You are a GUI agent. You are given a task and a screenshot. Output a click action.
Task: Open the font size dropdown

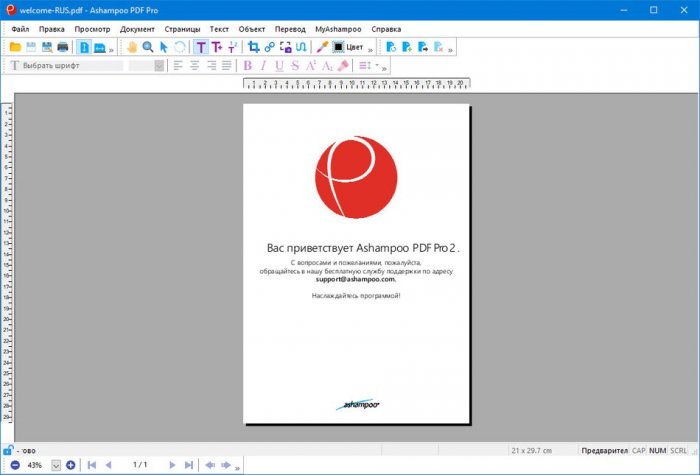[x=160, y=66]
